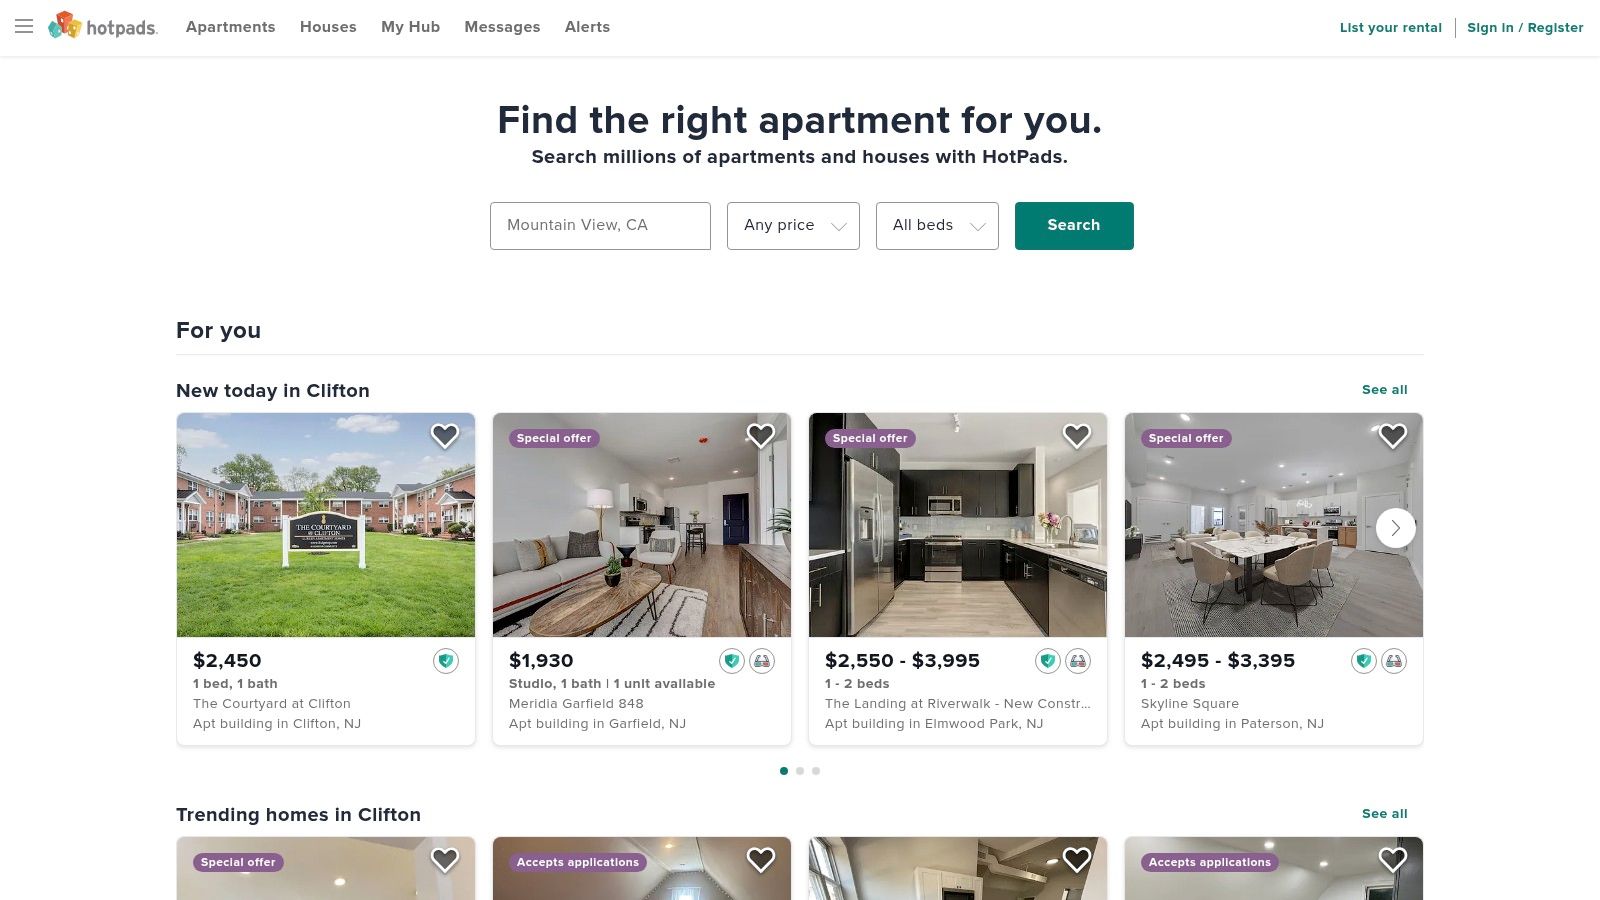This screenshot has height=900, width=1600.
Task: Open the Apartments nav item
Action: point(230,27)
